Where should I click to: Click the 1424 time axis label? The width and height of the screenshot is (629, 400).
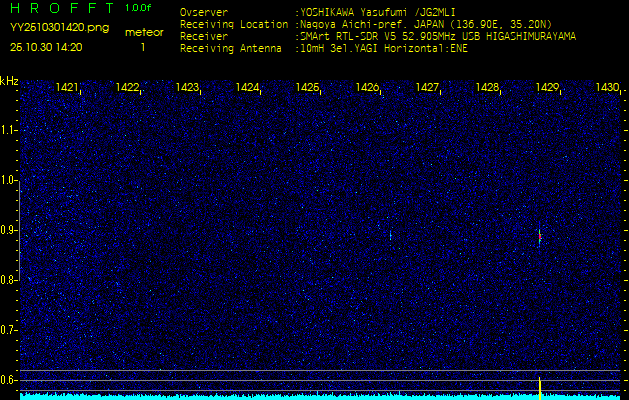click(x=247, y=87)
